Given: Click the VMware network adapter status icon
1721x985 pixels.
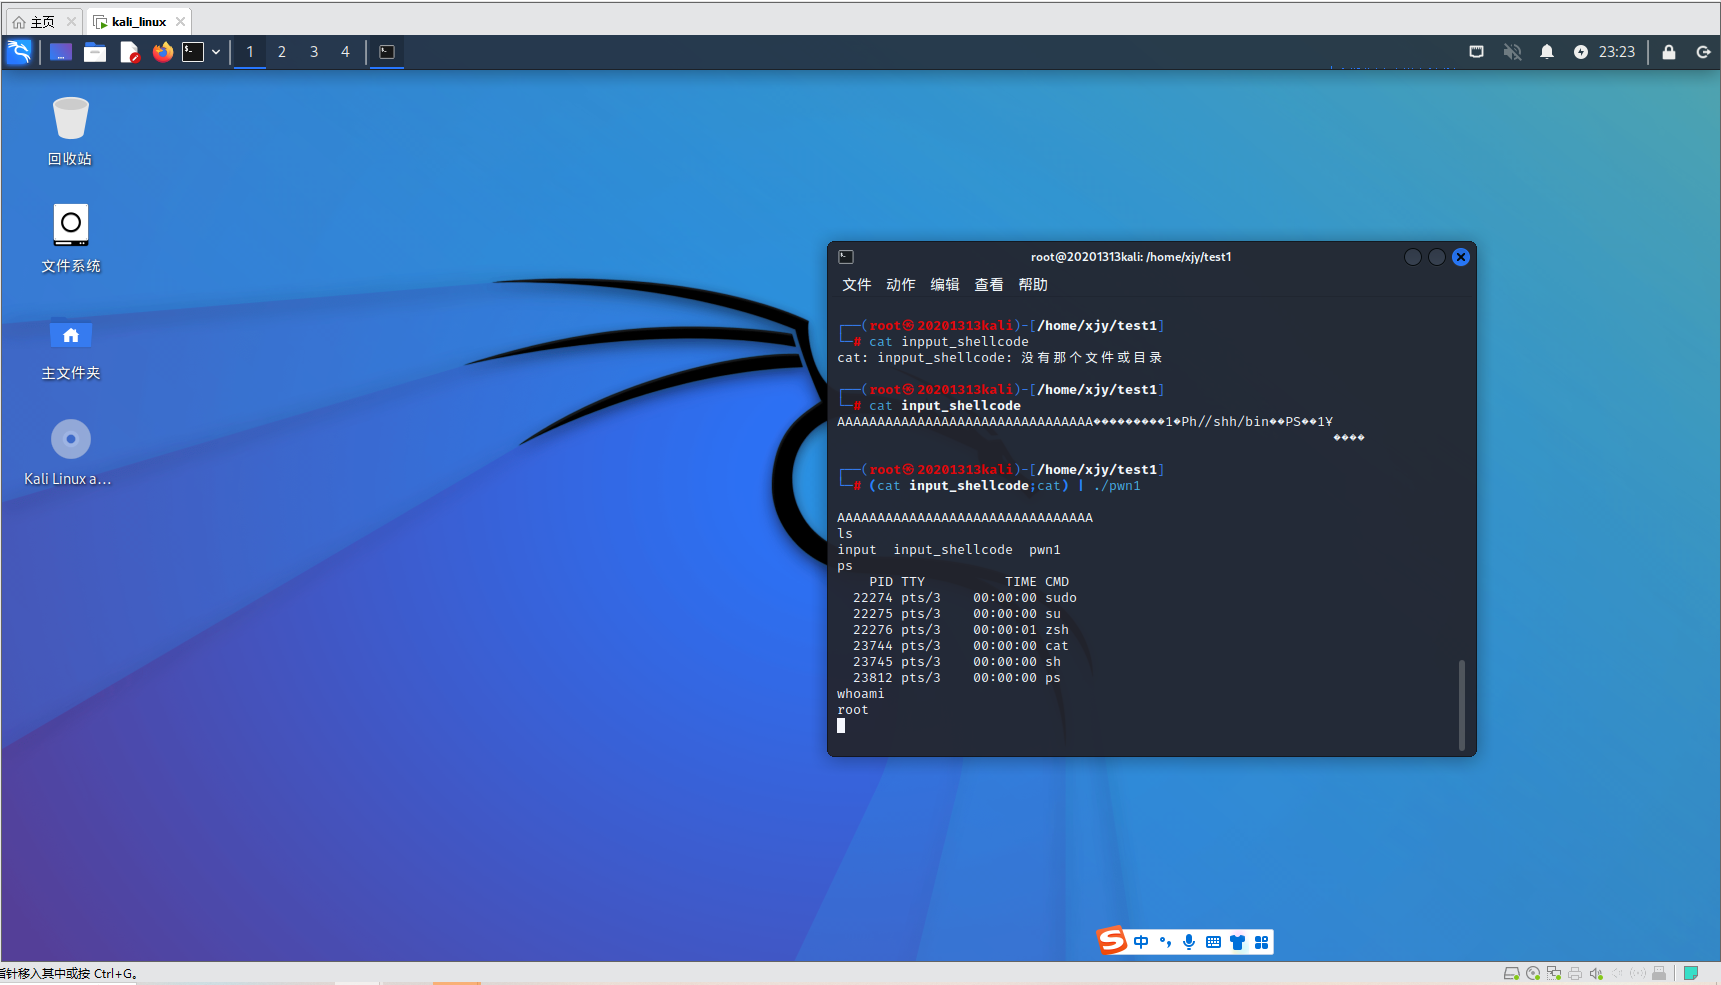Looking at the screenshot, I should [x=1554, y=973].
